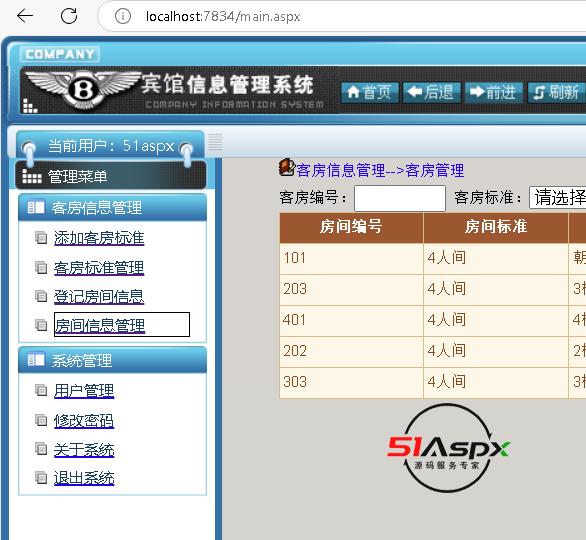Go to 首页 home button
586x540 pixels.
pyautogui.click(x=369, y=92)
